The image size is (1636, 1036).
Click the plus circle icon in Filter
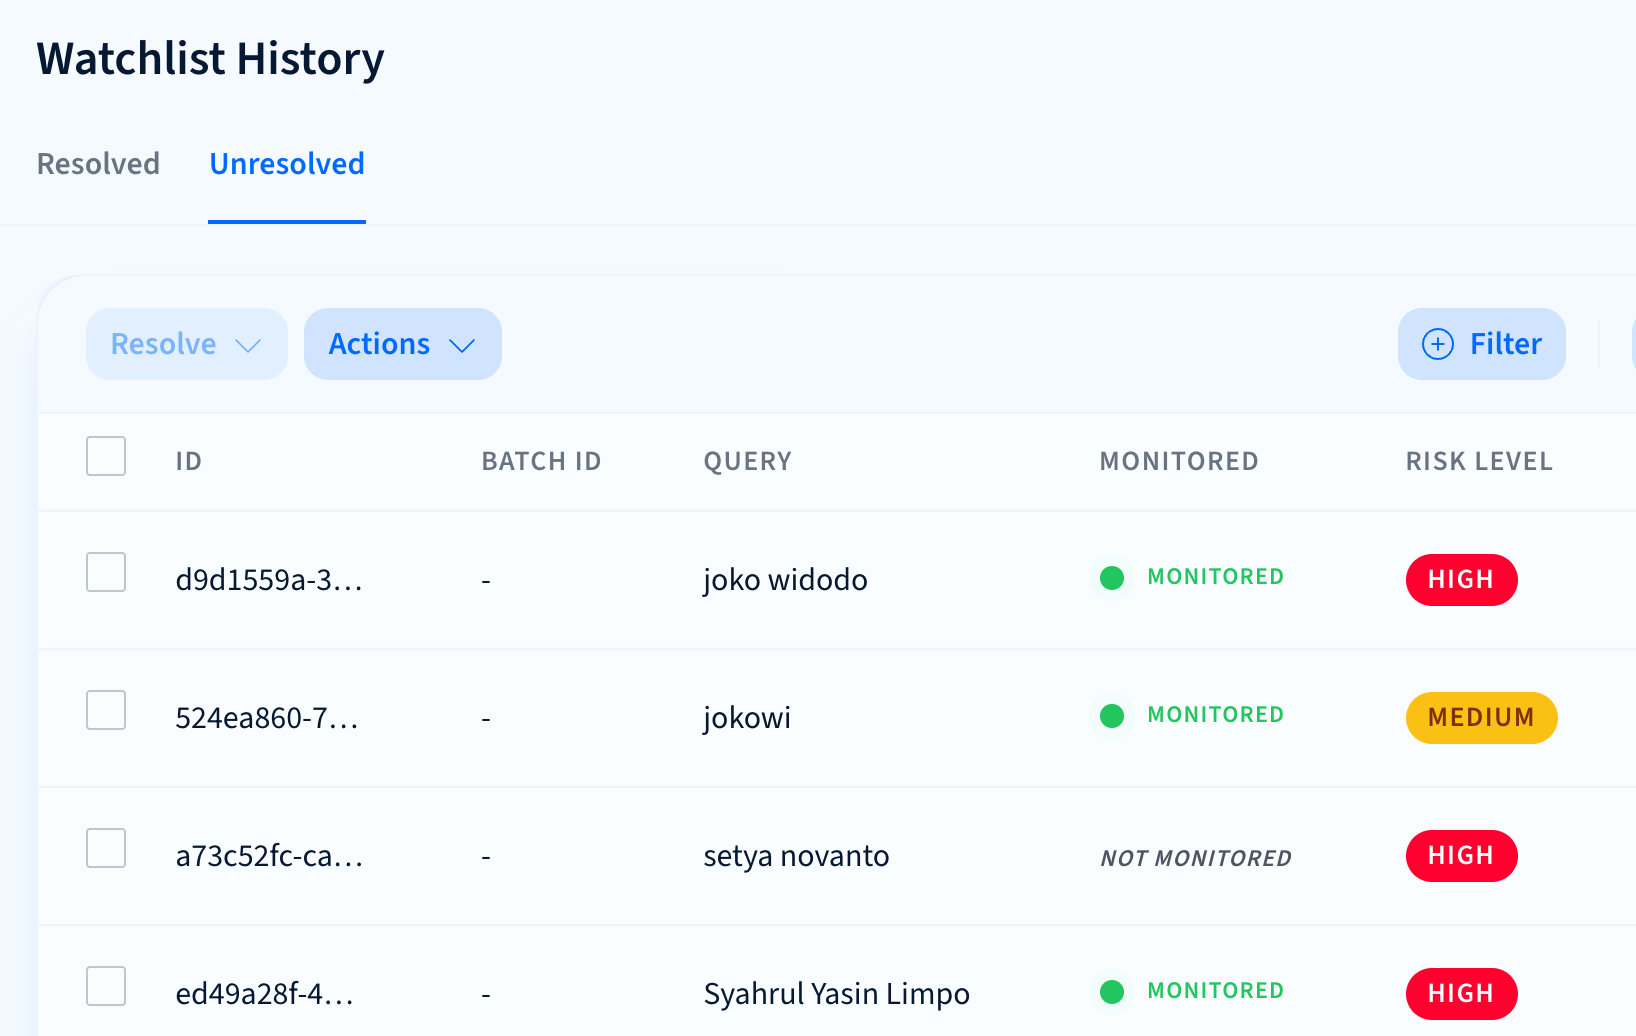click(1438, 344)
